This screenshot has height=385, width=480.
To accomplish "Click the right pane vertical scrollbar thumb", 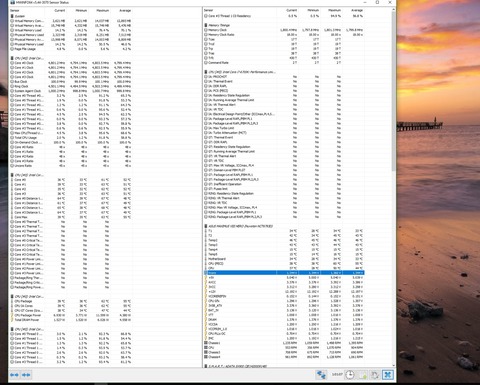I will point(394,92).
